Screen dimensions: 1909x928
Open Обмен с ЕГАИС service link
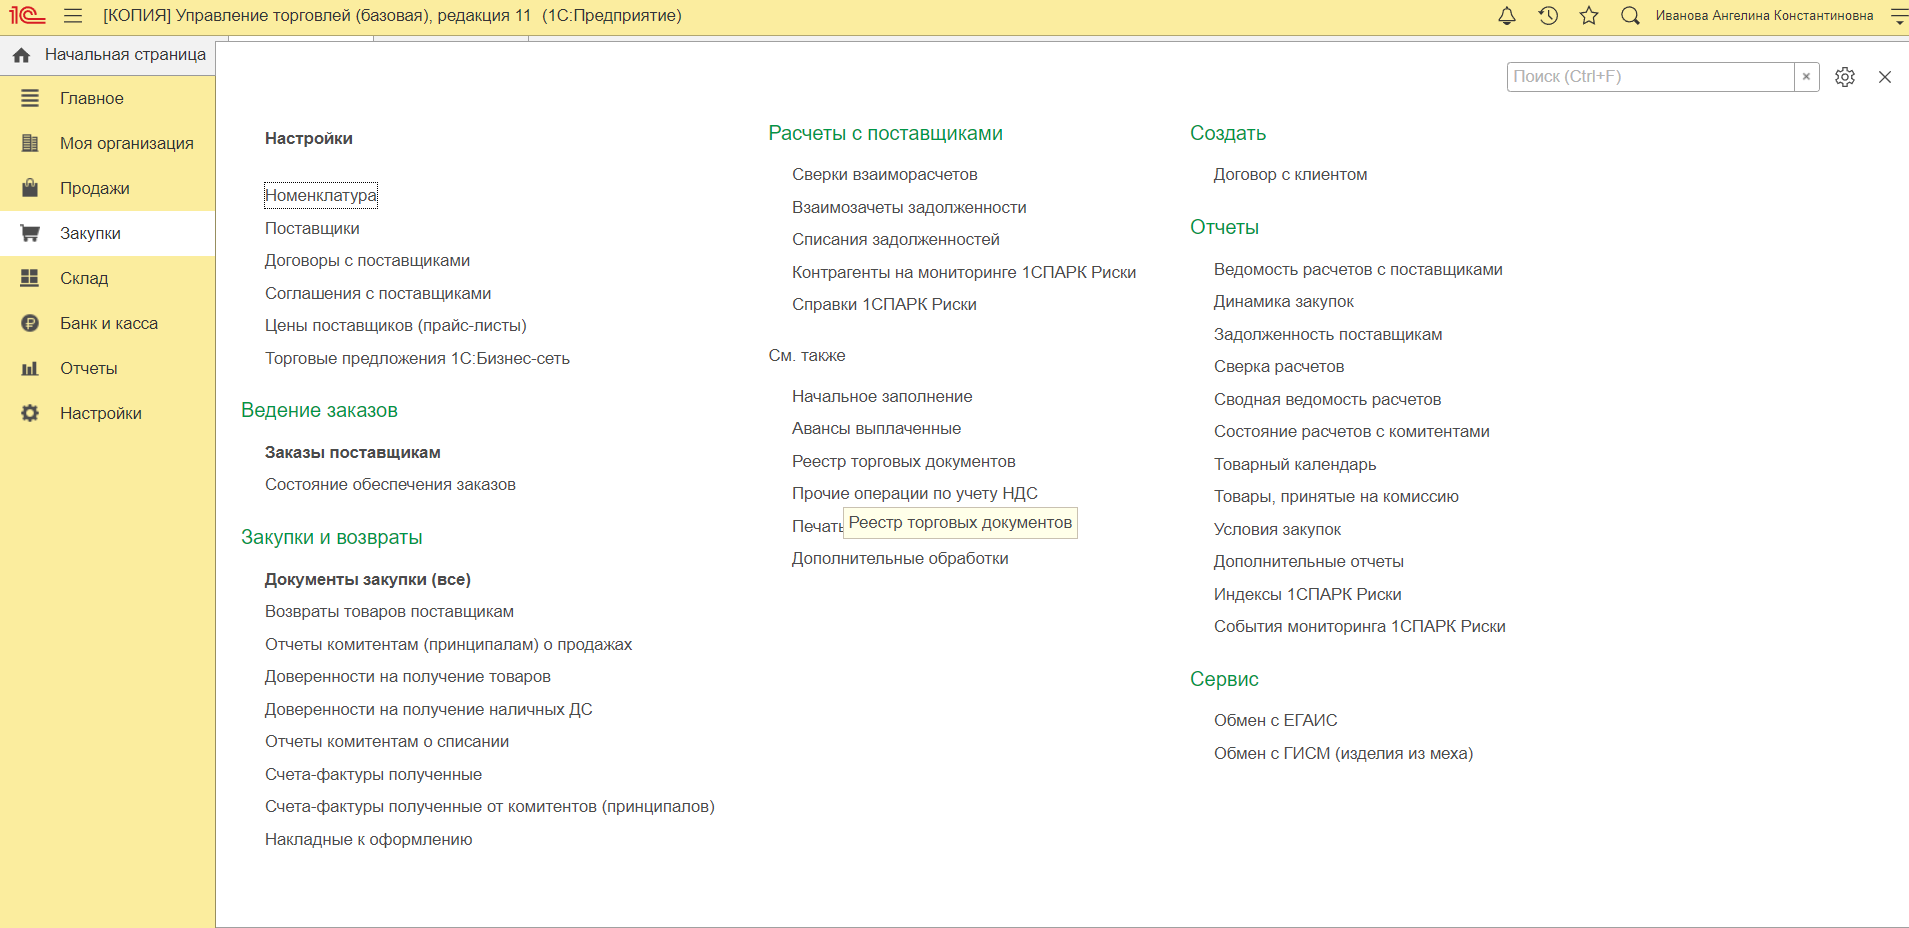[x=1275, y=720]
